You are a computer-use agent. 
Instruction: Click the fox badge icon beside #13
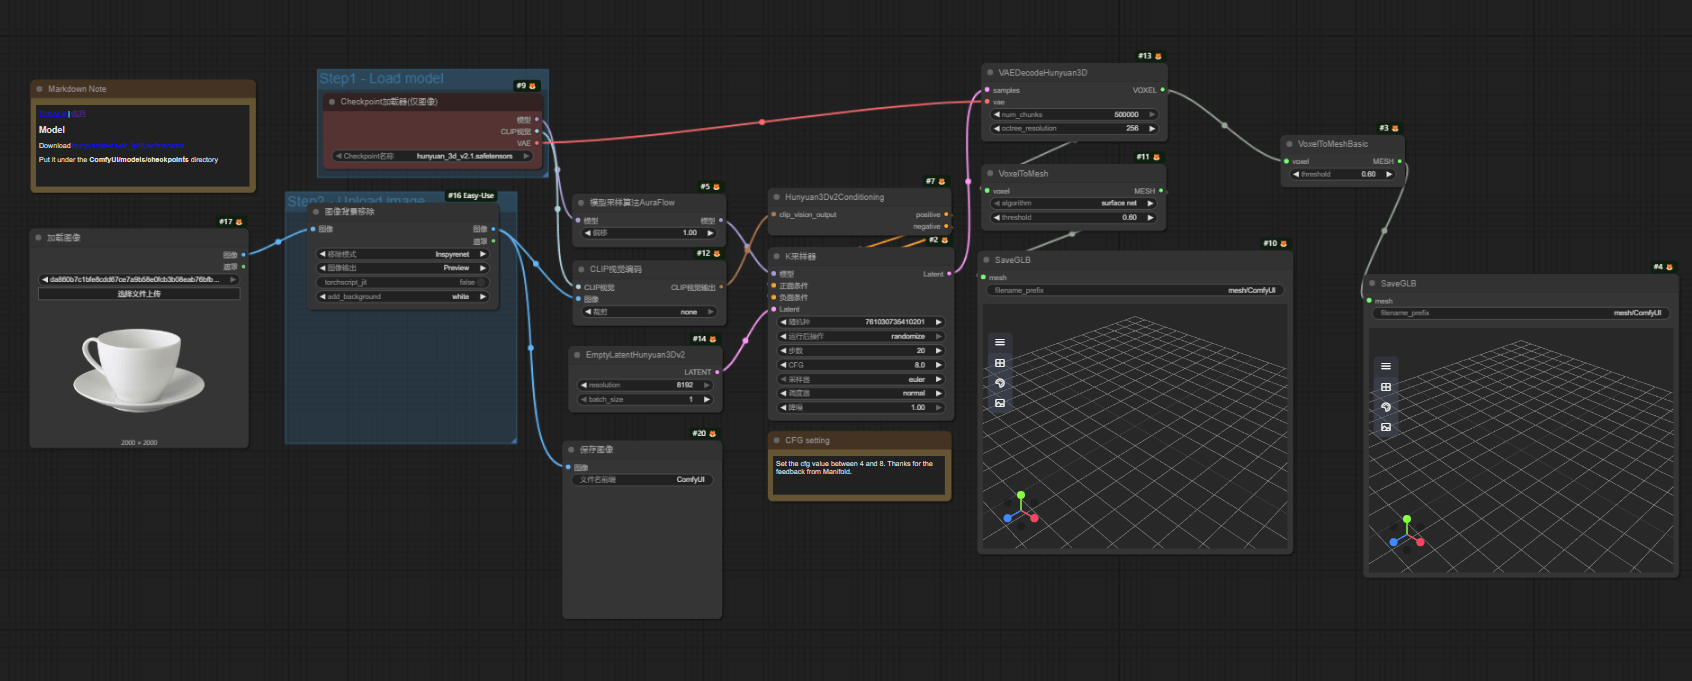pos(1158,56)
